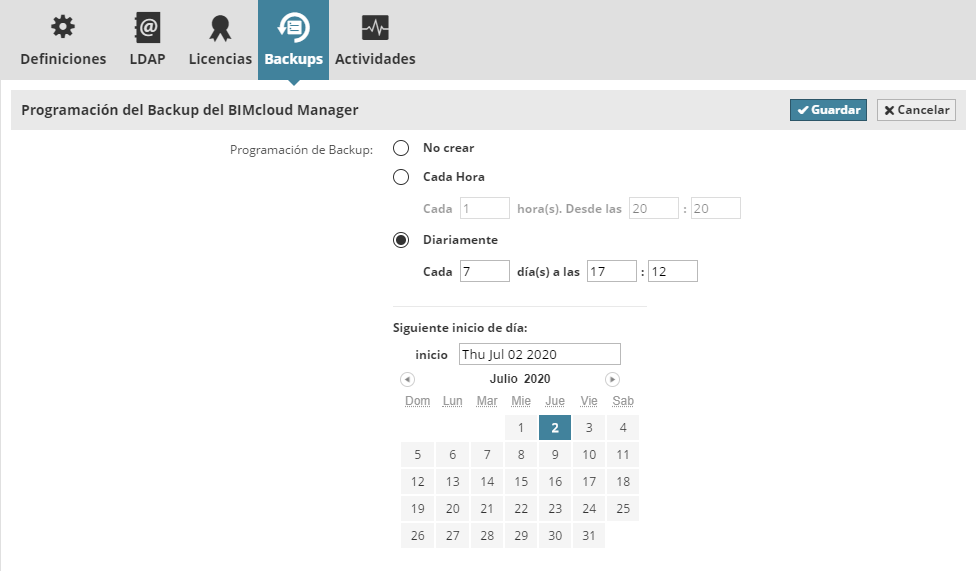This screenshot has width=976, height=571.
Task: Click the daily minutes field showing 12
Action: (x=673, y=271)
